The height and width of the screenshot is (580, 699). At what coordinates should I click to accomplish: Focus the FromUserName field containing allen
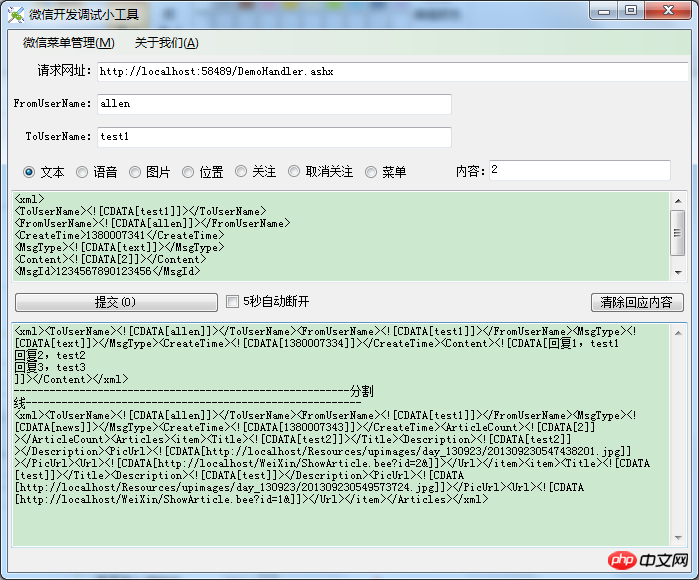coord(274,104)
